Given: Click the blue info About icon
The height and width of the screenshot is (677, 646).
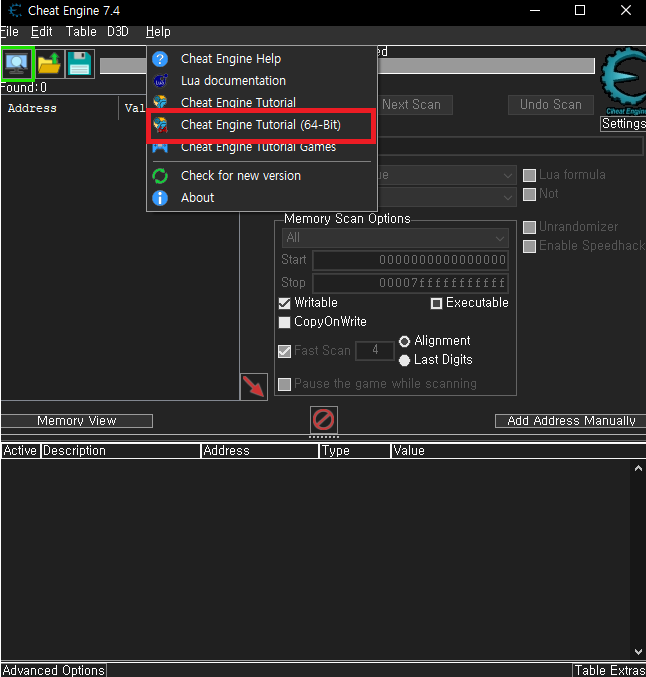Looking at the screenshot, I should click(x=160, y=198).
